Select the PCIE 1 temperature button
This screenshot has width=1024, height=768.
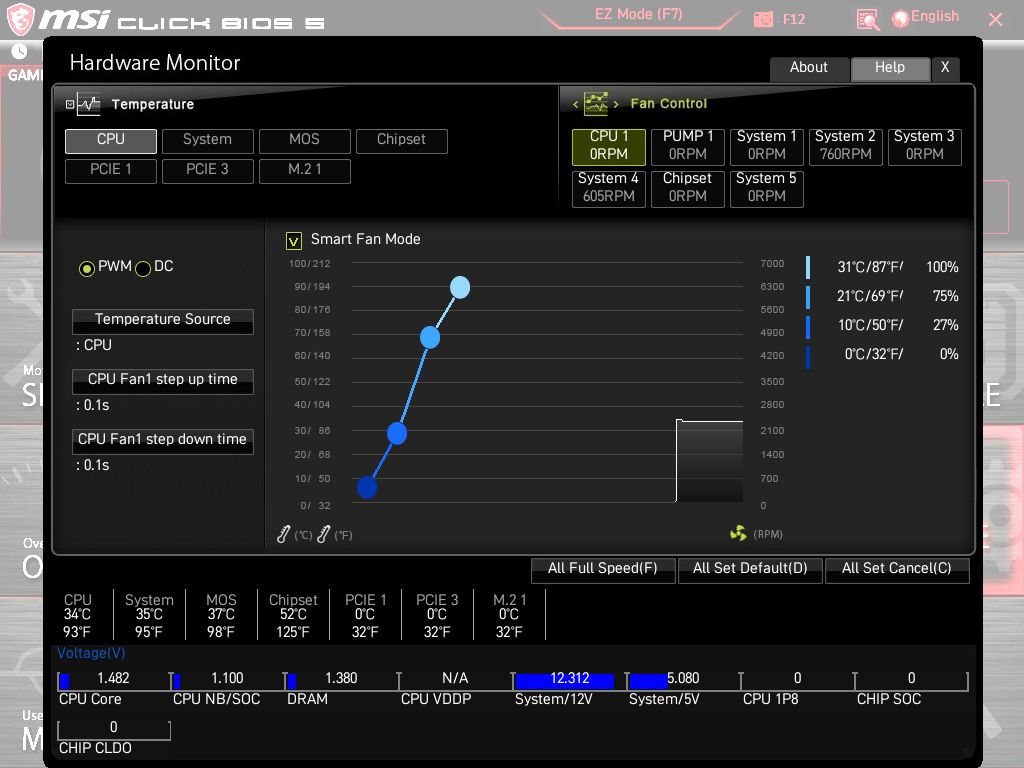click(111, 171)
